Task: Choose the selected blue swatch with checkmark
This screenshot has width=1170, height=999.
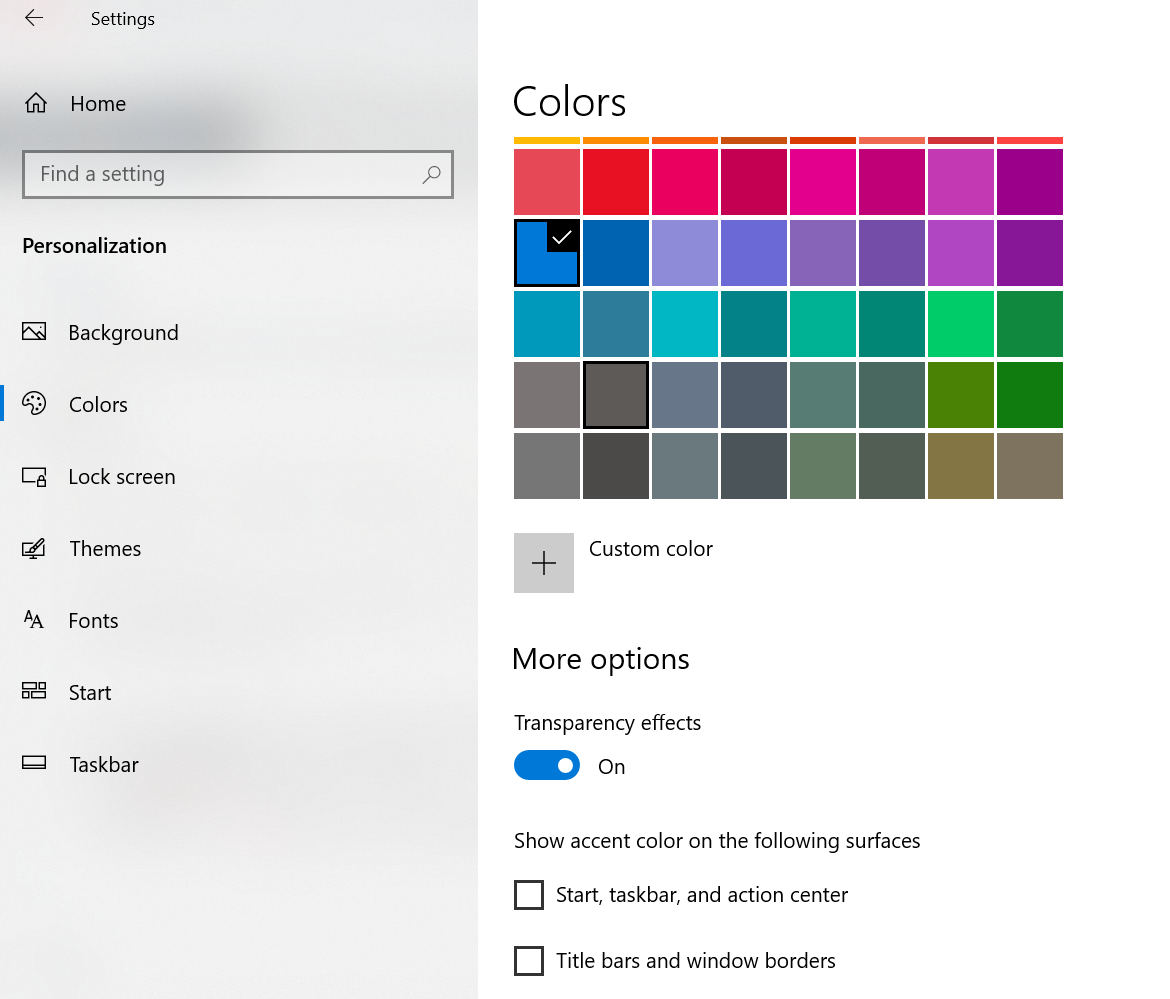Action: (x=547, y=254)
